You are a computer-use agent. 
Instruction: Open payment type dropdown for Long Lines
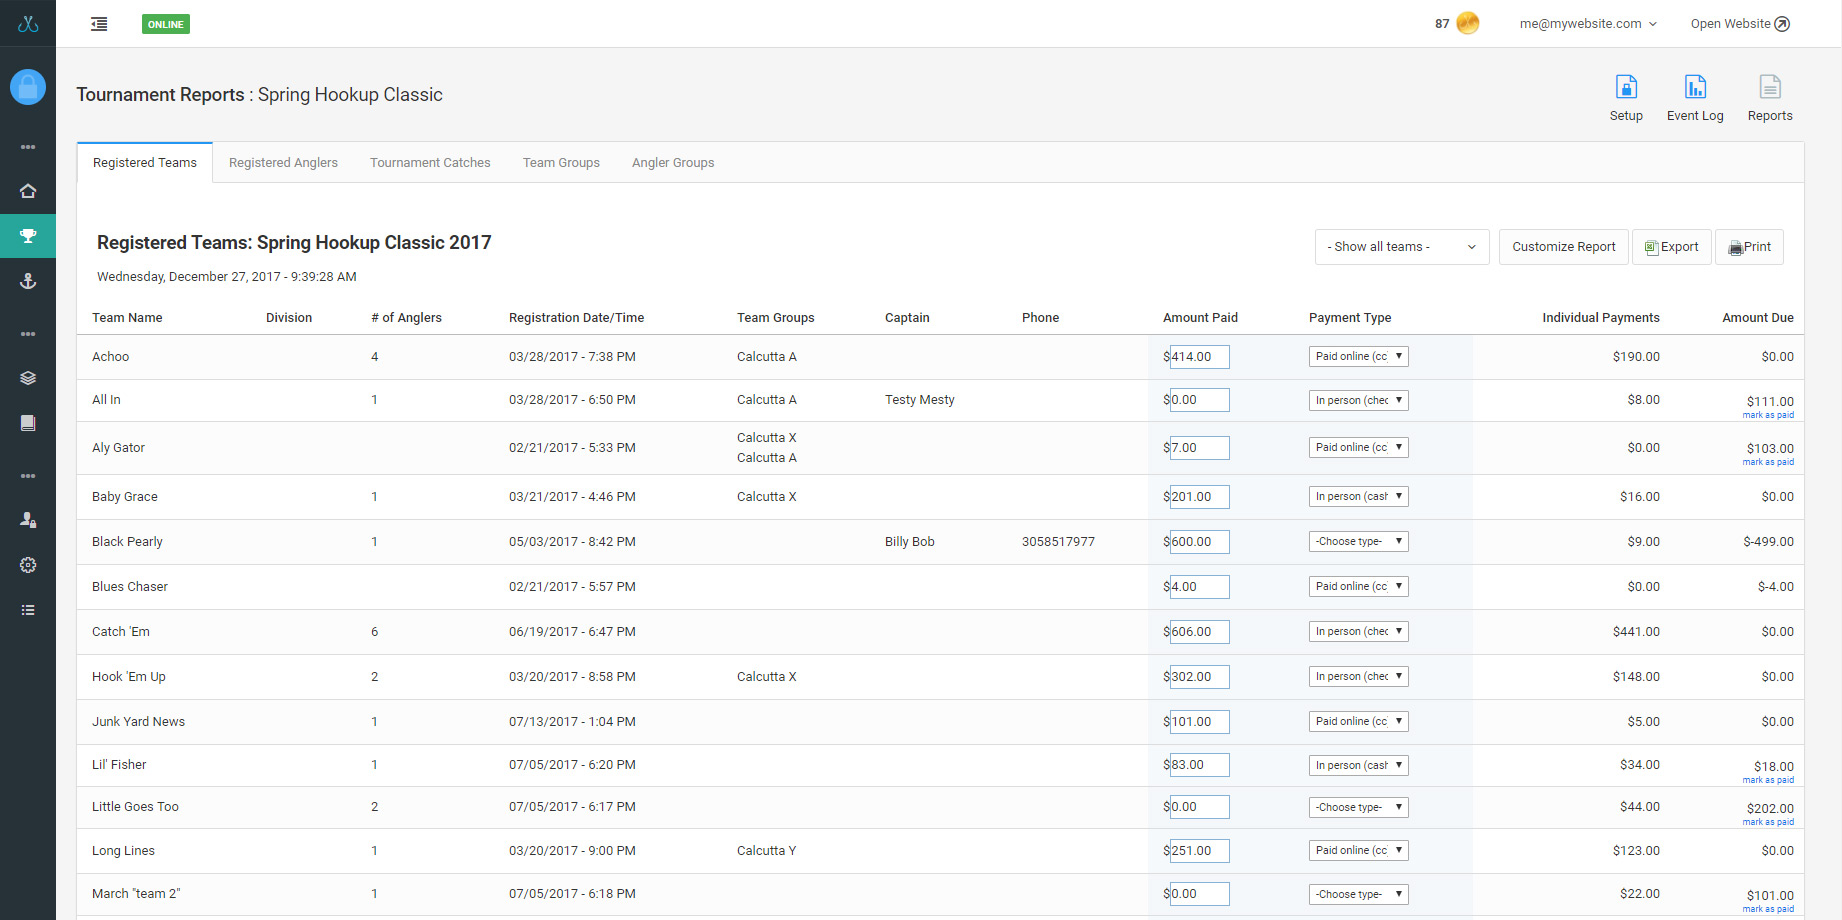pos(1358,851)
